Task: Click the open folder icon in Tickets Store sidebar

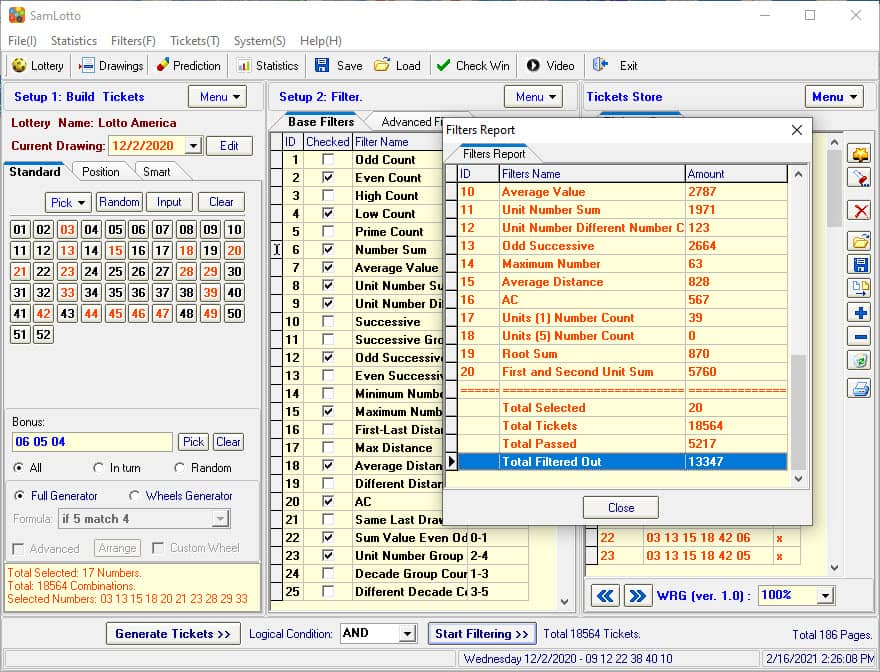Action: pos(860,241)
